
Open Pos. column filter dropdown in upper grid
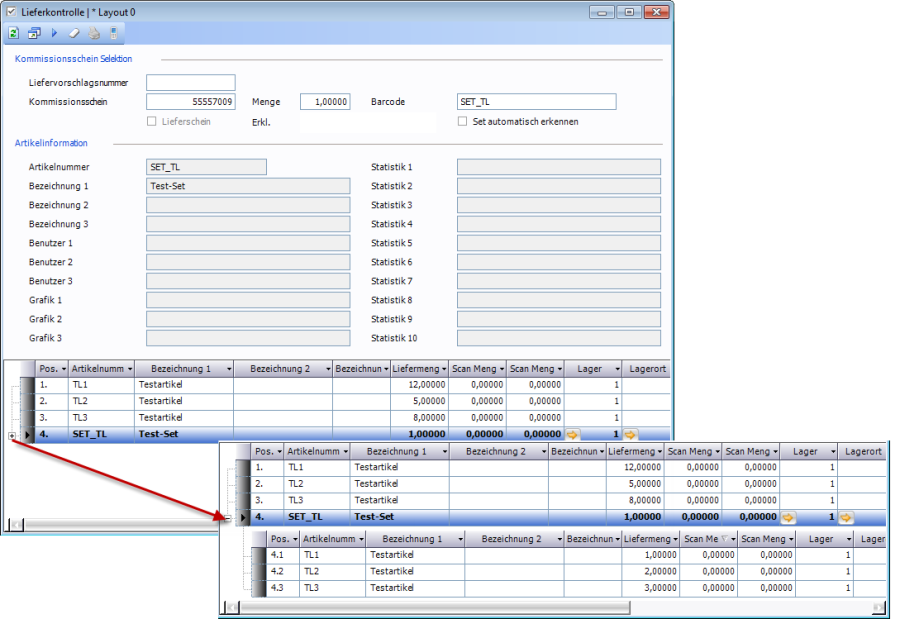(x=63, y=369)
